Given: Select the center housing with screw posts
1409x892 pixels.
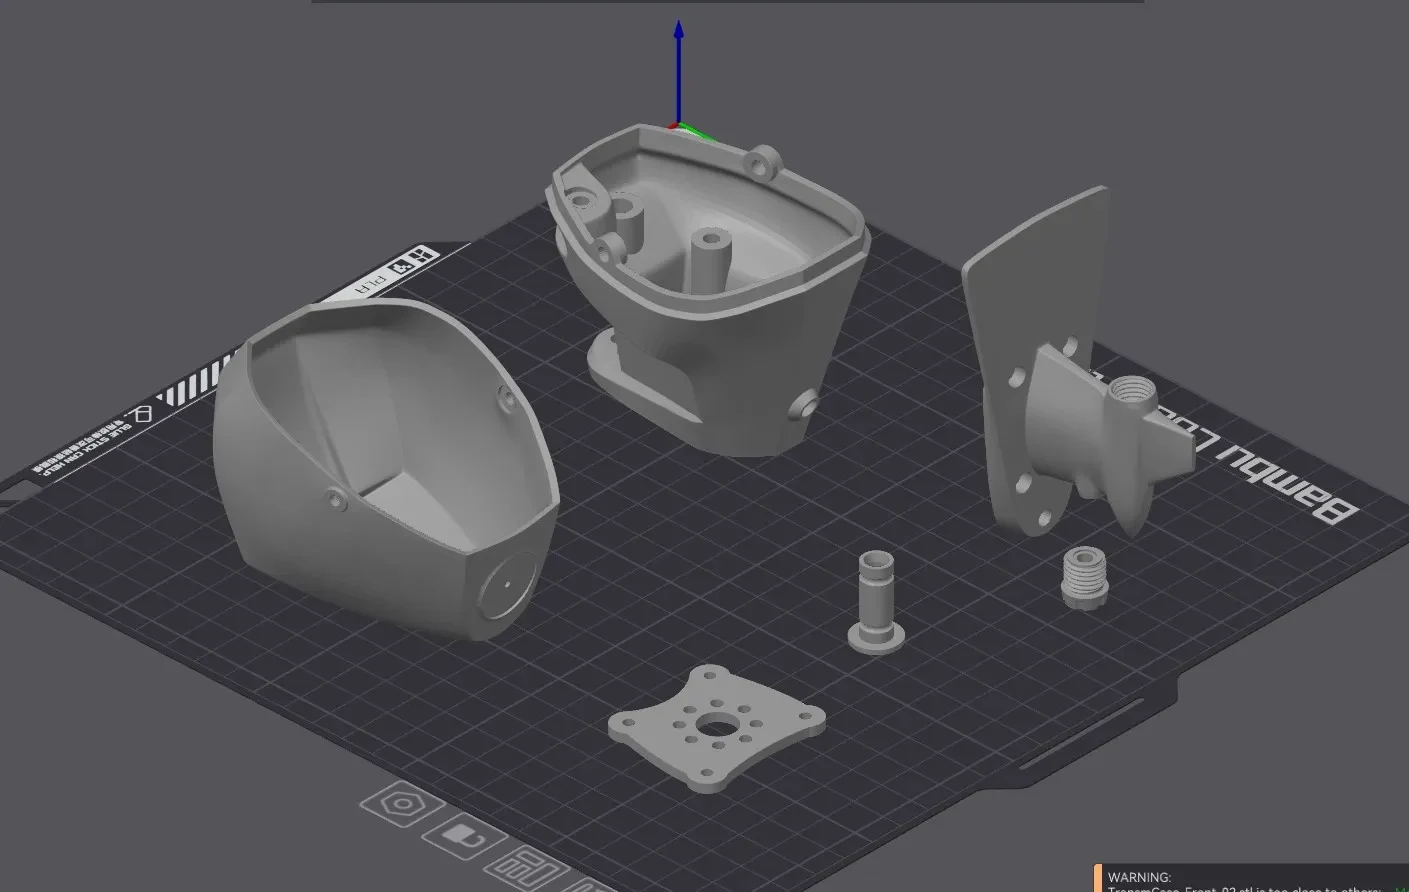Looking at the screenshot, I should (x=706, y=290).
